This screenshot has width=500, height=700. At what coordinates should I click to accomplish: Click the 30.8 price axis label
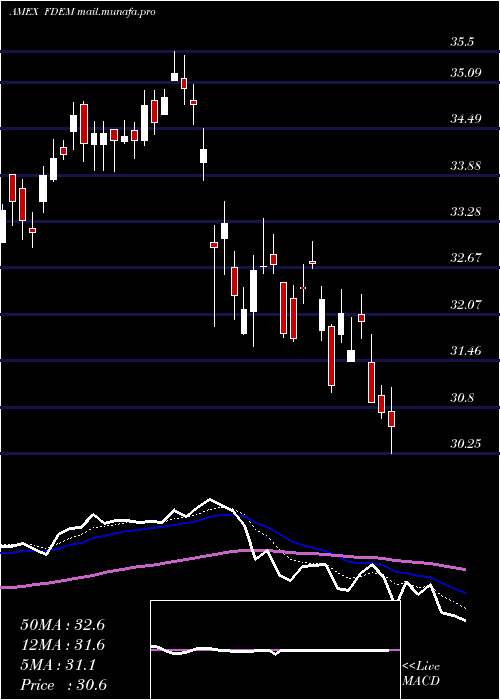pyautogui.click(x=462, y=397)
